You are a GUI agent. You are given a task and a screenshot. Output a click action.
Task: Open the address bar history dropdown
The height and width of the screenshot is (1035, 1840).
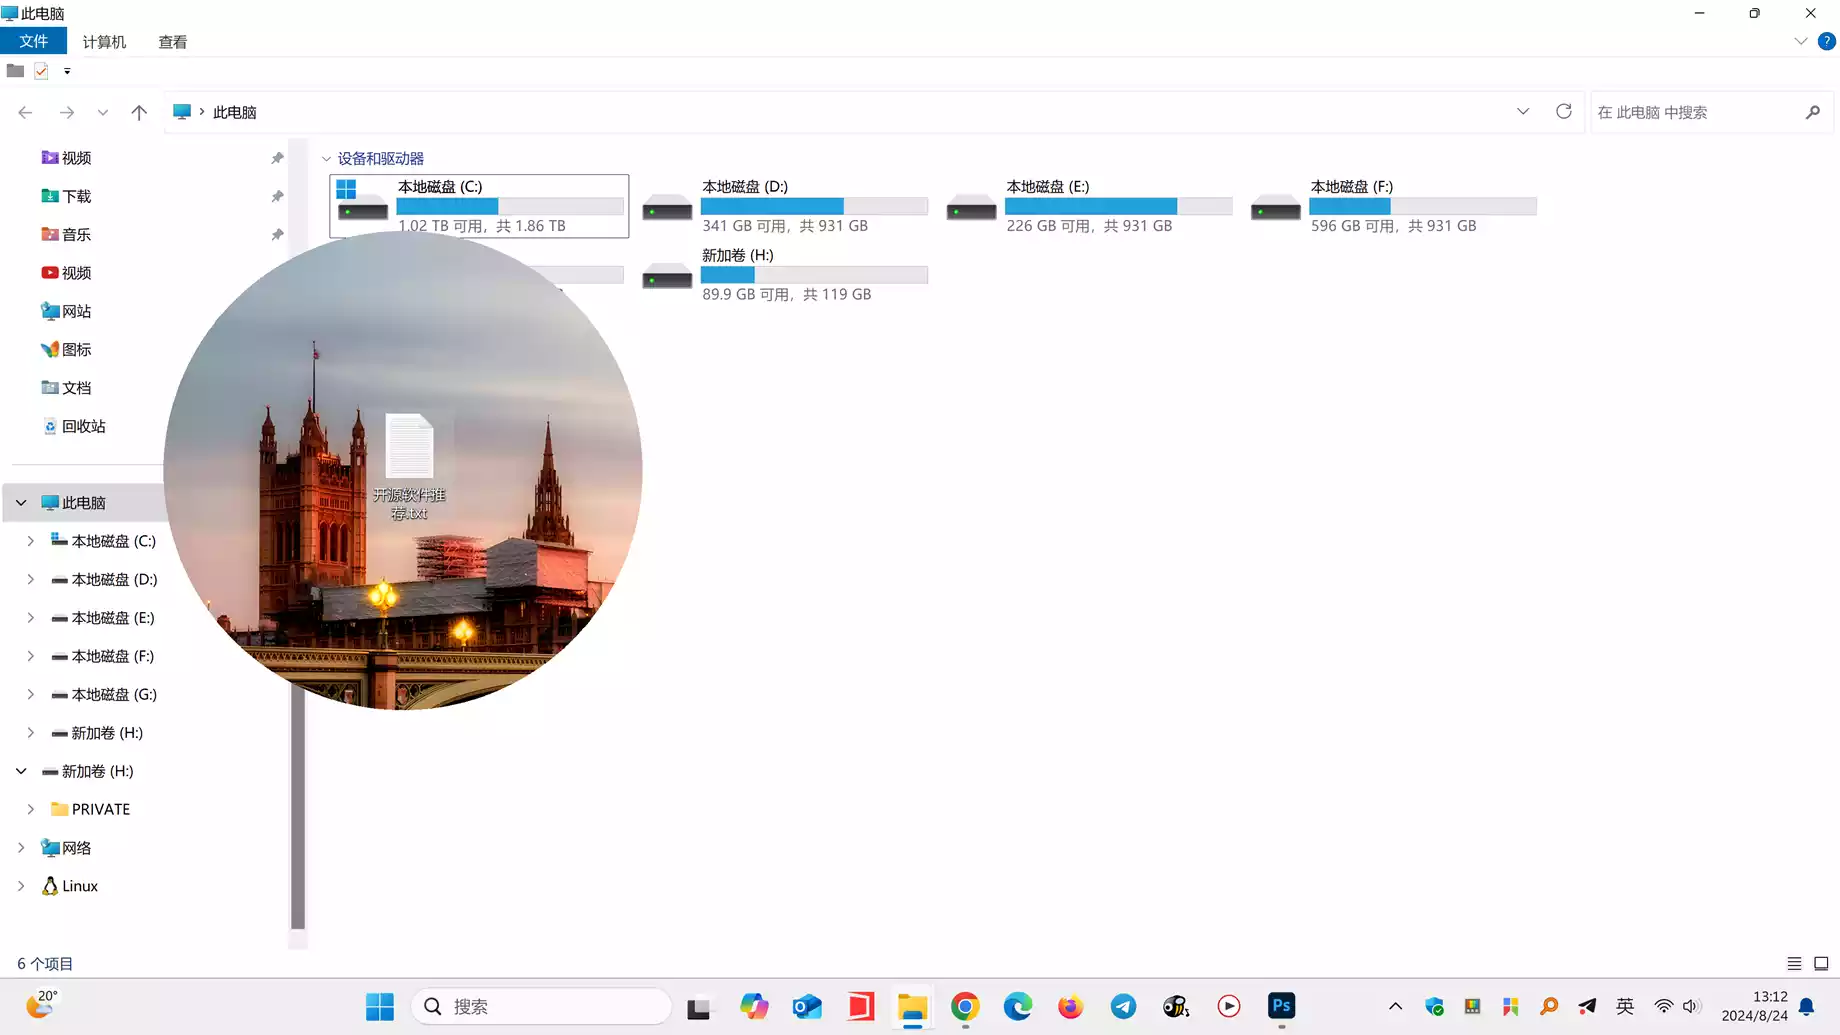pos(1522,112)
